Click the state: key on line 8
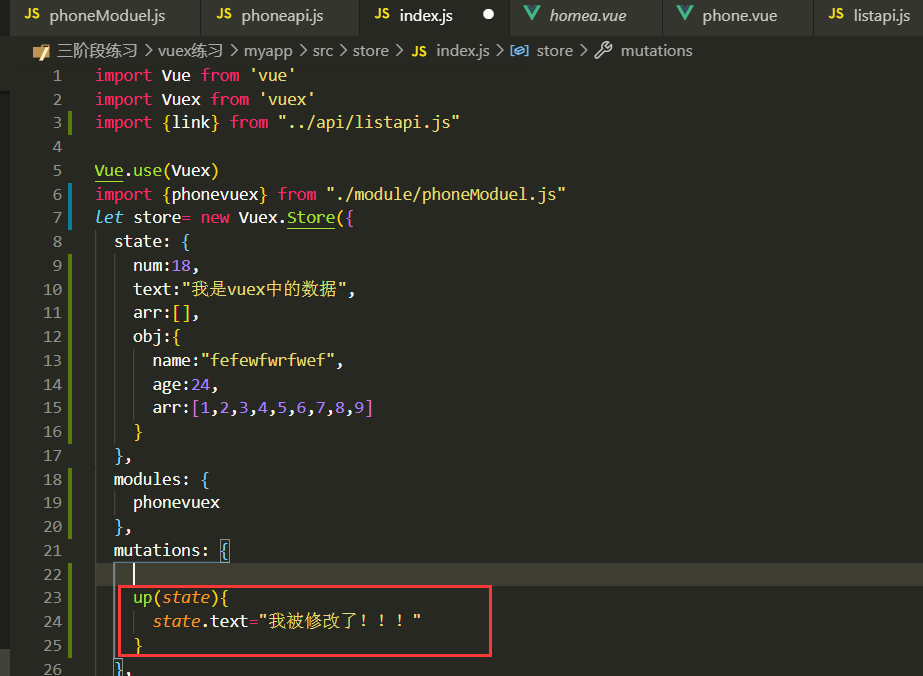923x676 pixels. [x=142, y=242]
